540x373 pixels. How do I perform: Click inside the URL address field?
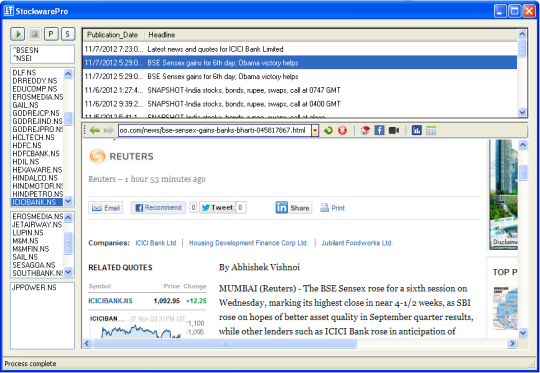(215, 131)
